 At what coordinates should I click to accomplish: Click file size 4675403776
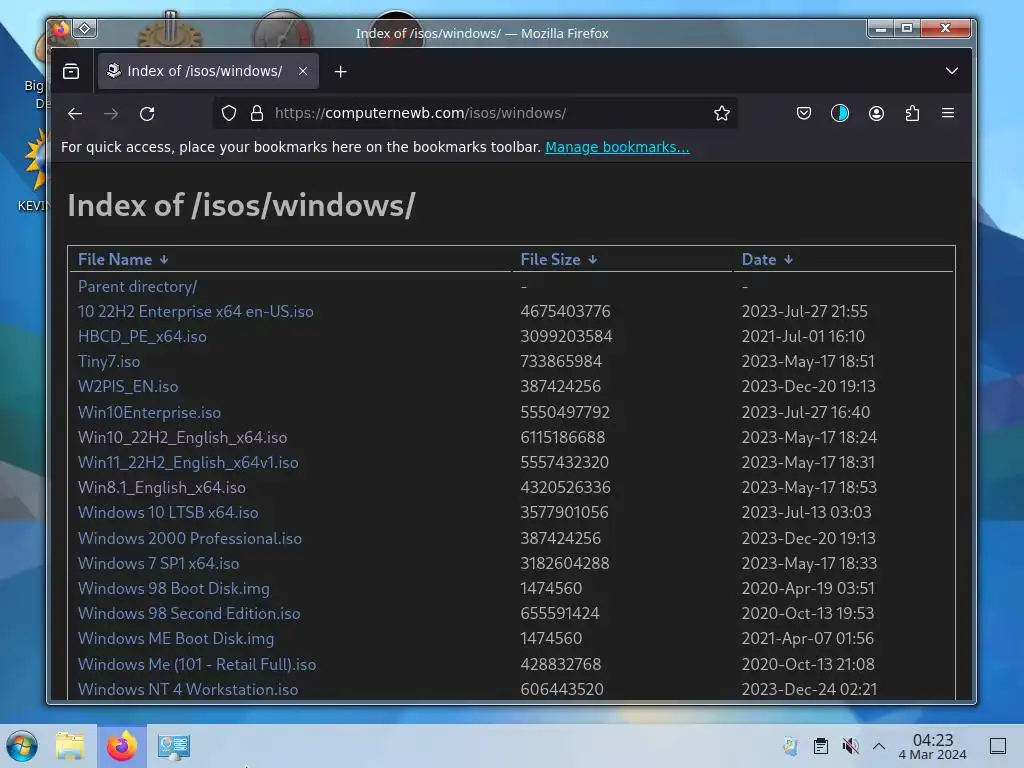(x=565, y=312)
